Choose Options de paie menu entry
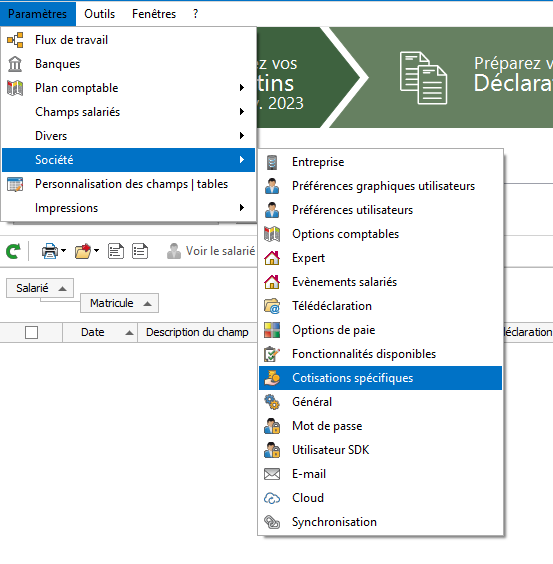 380,330
